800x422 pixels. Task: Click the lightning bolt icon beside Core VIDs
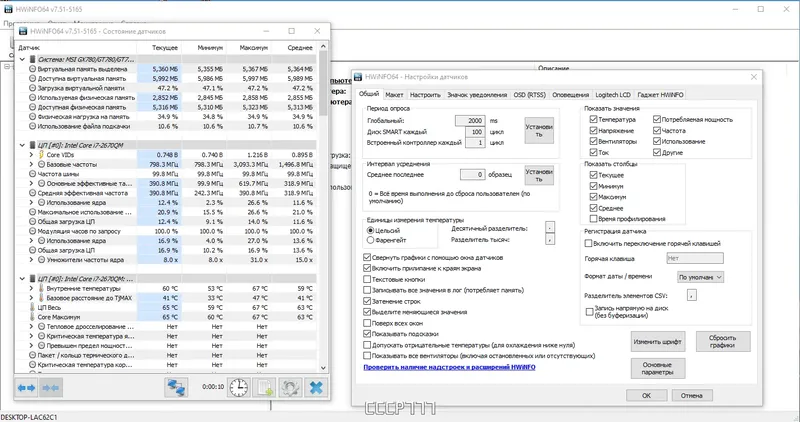pos(41,155)
